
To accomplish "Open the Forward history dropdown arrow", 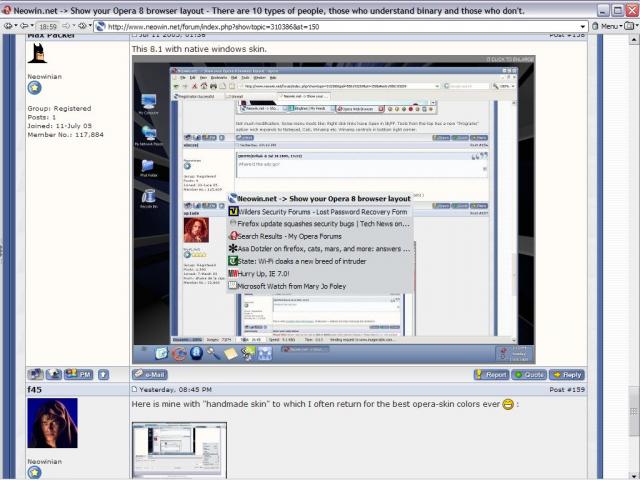I will (73, 26).
